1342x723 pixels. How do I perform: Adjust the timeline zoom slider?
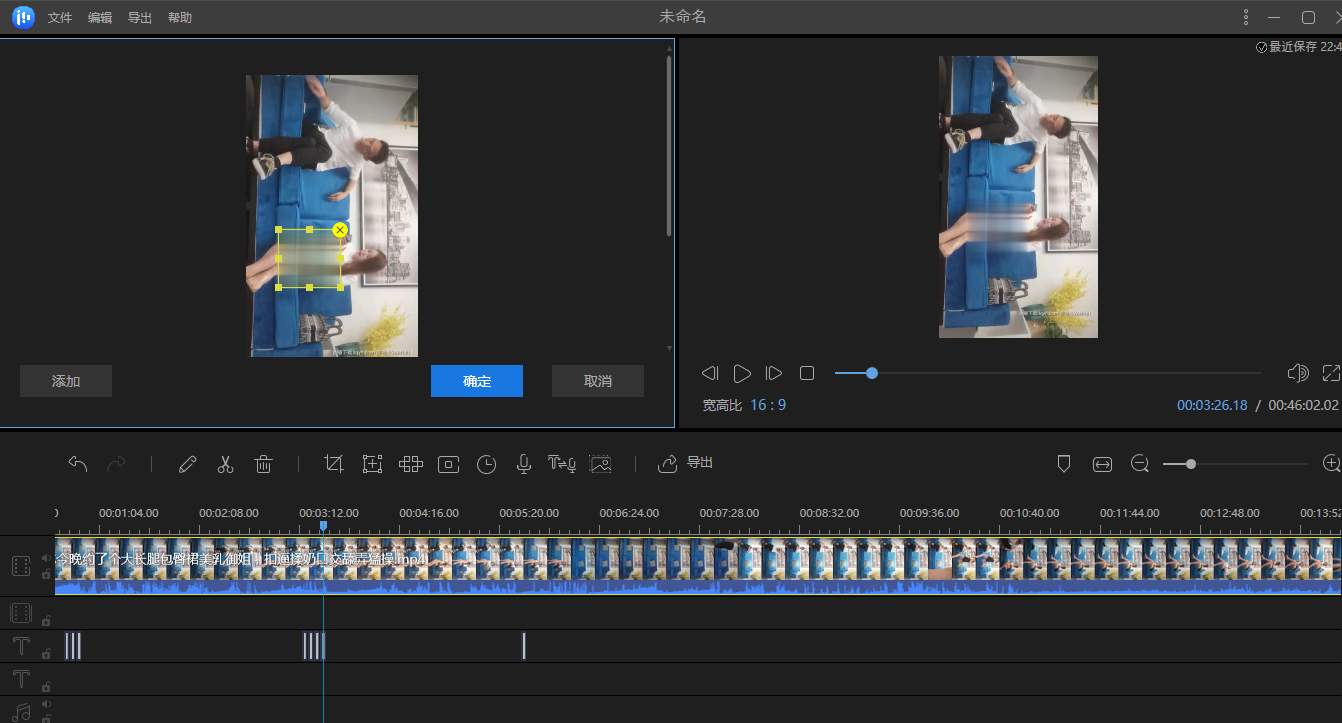click(x=1190, y=463)
